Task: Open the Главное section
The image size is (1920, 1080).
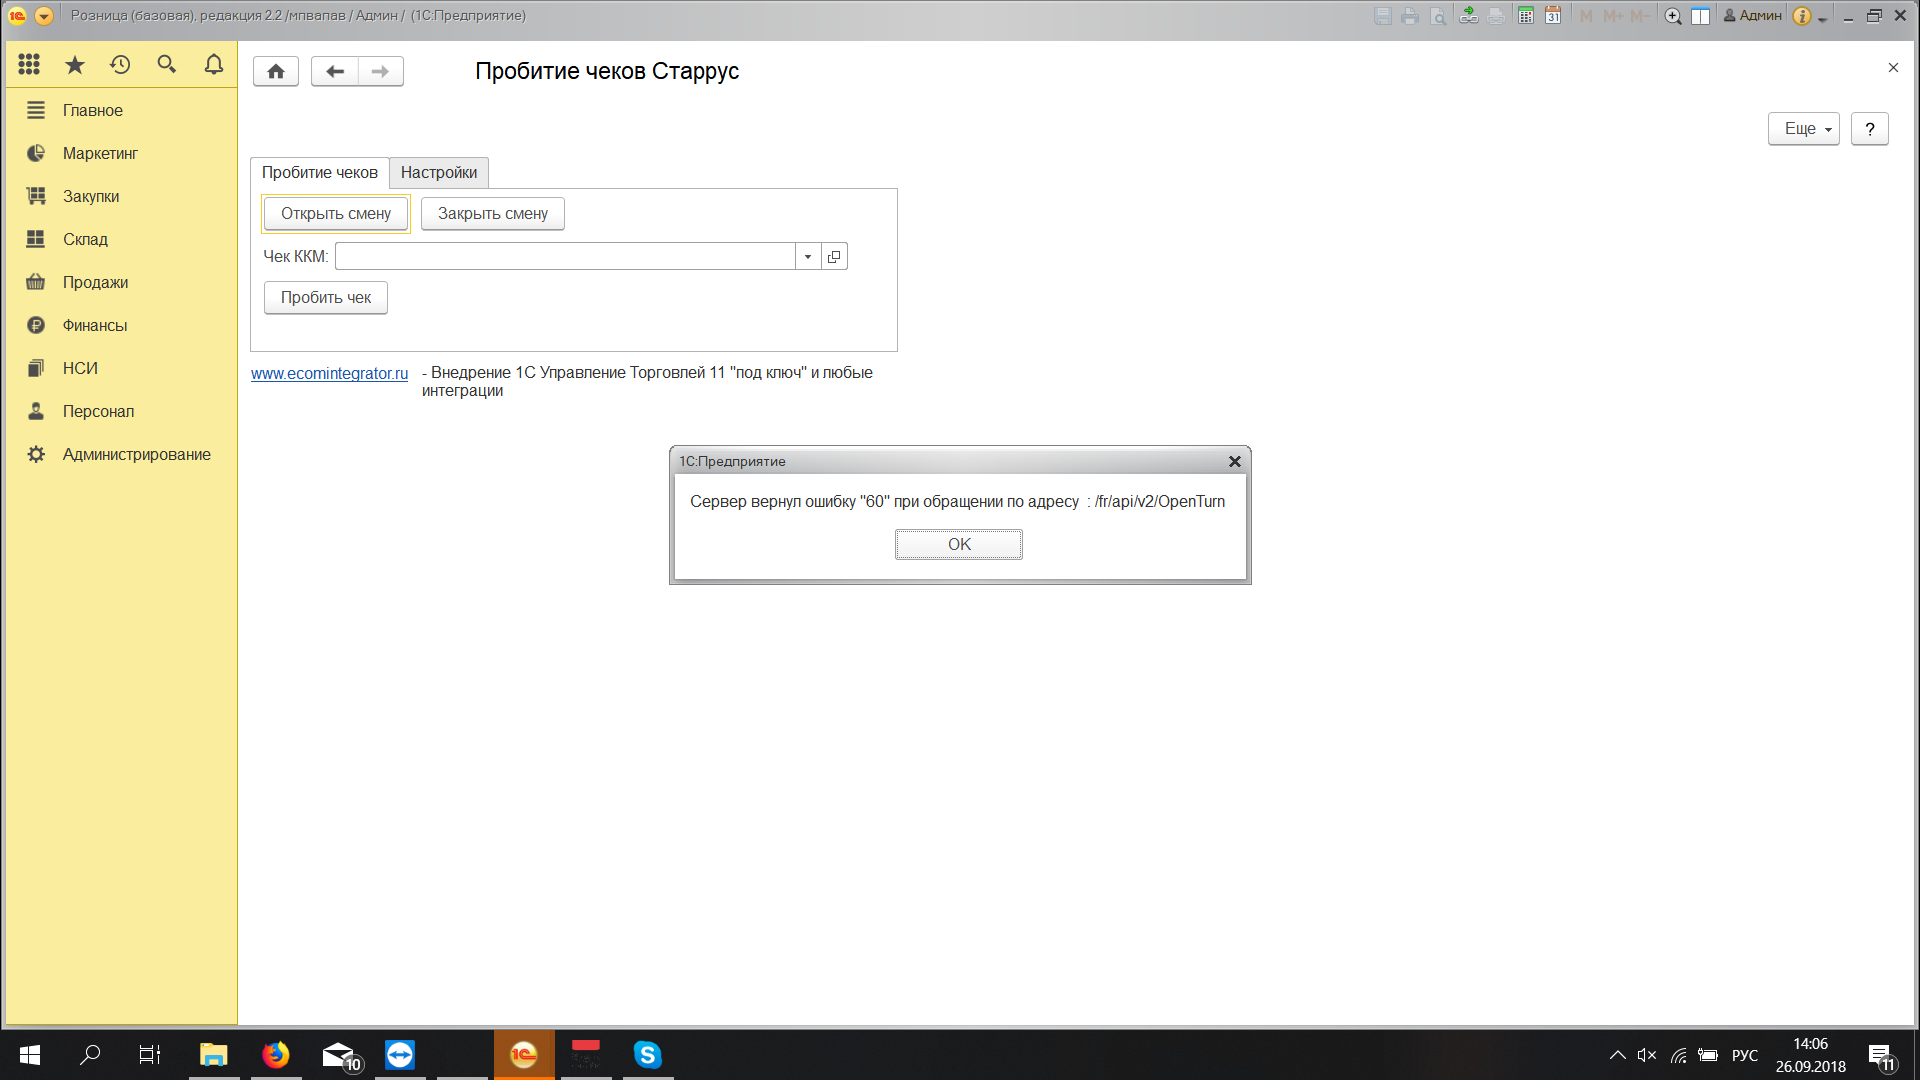Action: 120,111
